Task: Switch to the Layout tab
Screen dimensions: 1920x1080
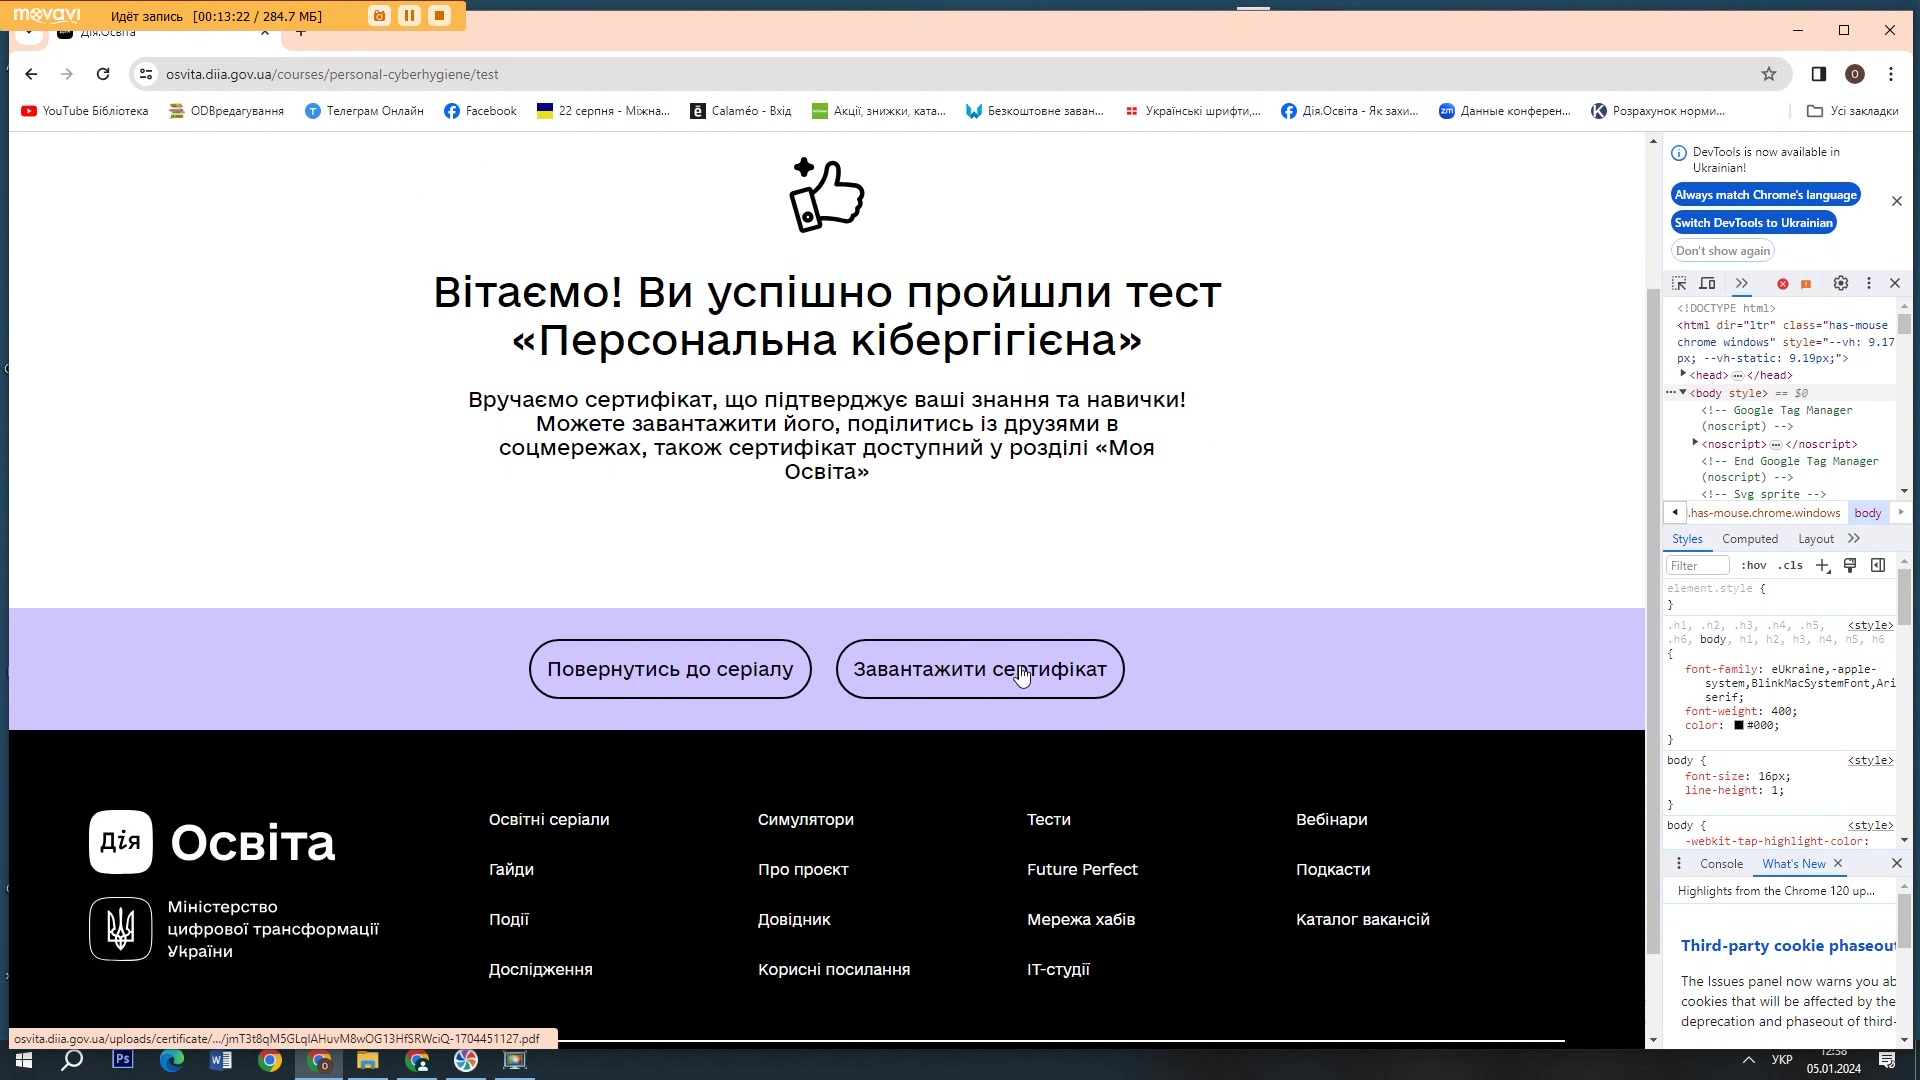Action: [1816, 539]
